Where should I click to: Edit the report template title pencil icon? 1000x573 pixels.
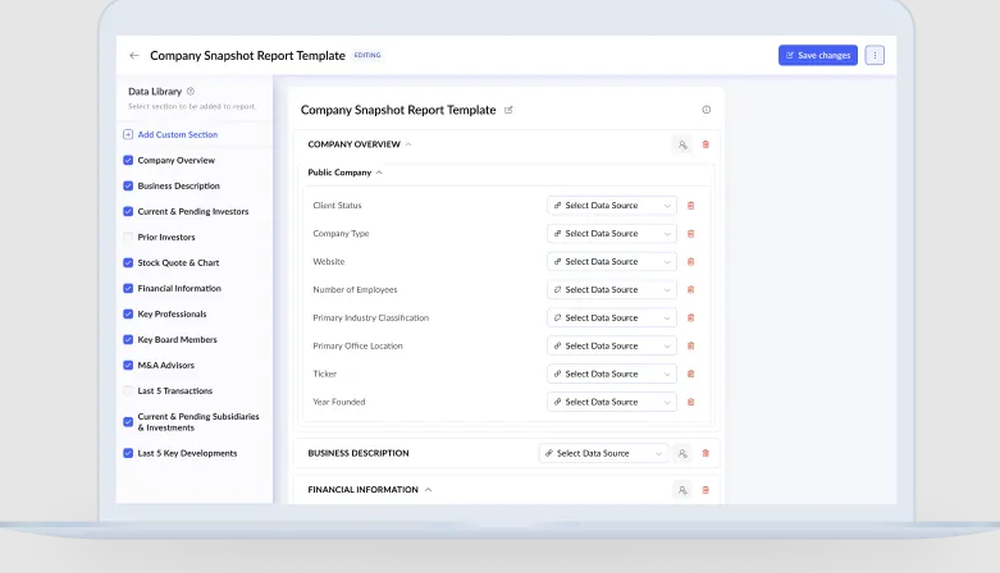point(508,110)
